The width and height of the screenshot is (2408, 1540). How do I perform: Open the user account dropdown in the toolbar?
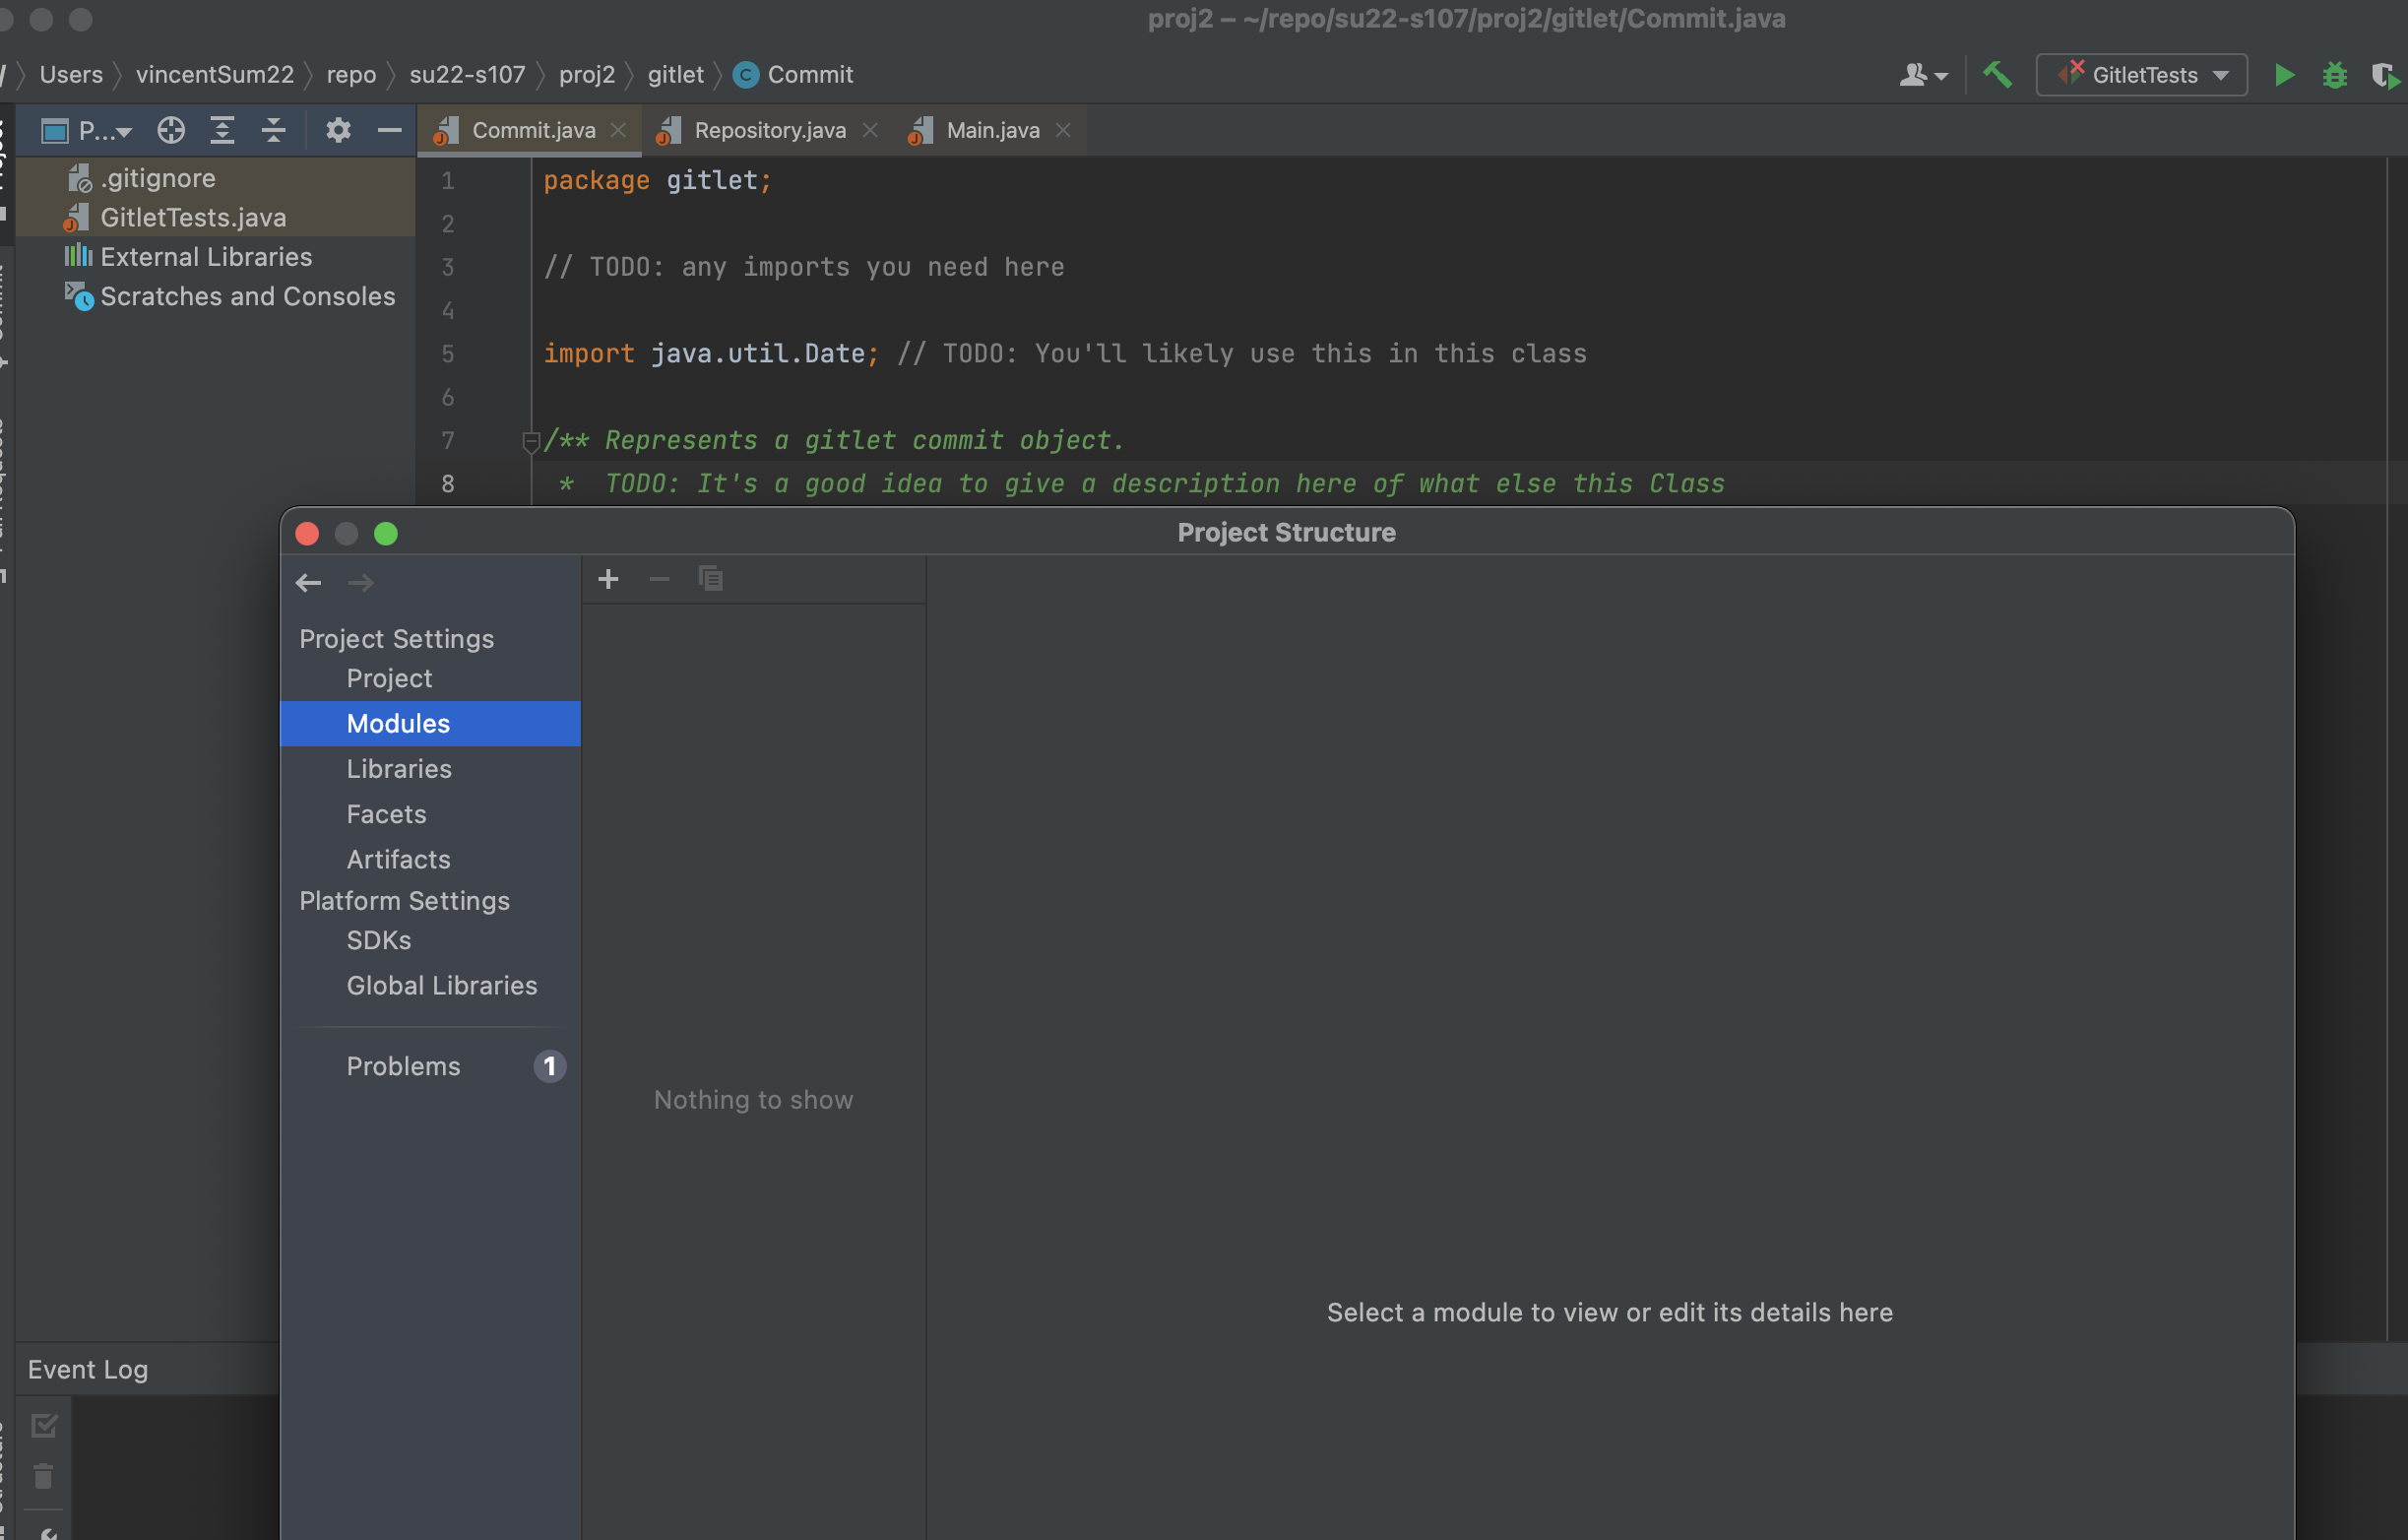click(1922, 75)
